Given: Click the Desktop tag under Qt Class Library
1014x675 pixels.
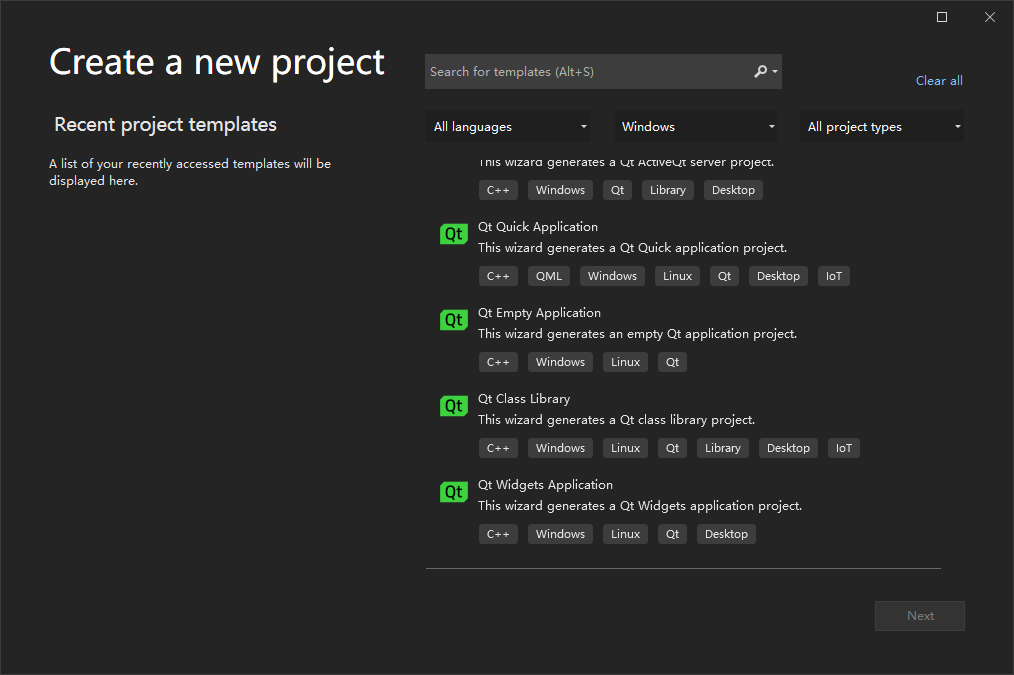Looking at the screenshot, I should click(x=788, y=448).
